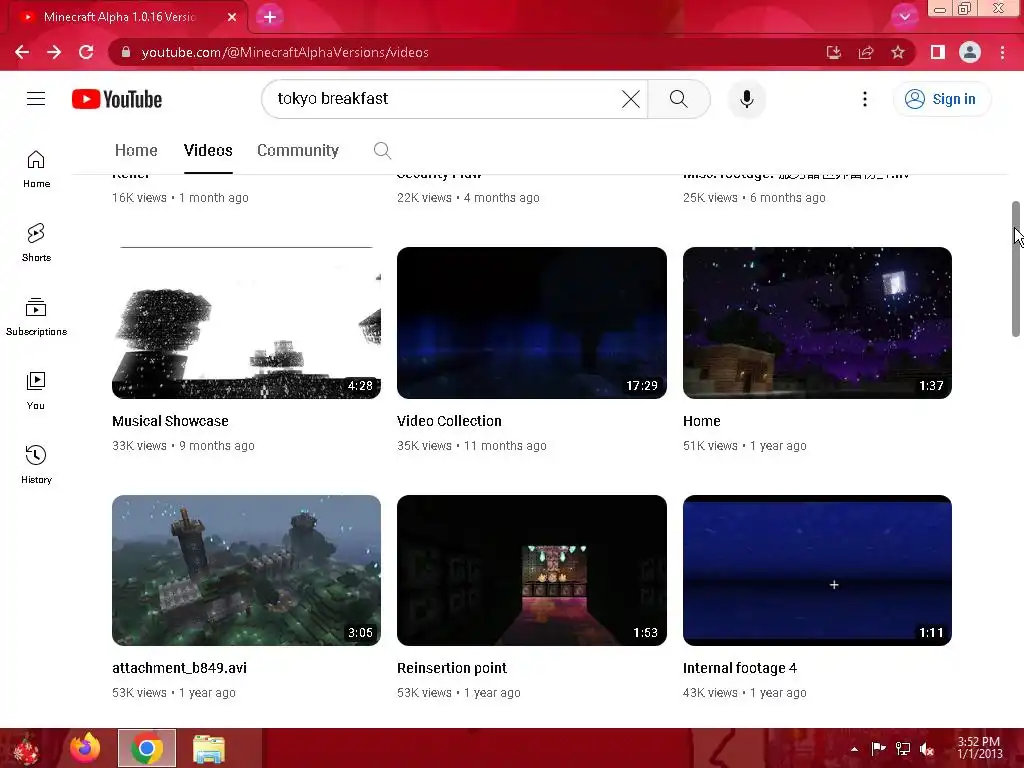The image size is (1024, 768).
Task: Close the Minecraft Alpha tab
Action: (232, 17)
